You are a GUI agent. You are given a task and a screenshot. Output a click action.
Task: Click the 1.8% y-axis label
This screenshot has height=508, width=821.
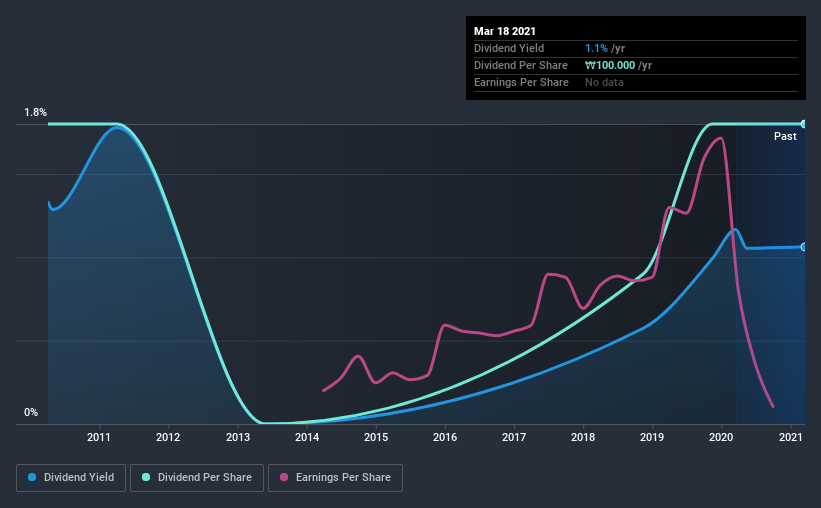[x=35, y=113]
